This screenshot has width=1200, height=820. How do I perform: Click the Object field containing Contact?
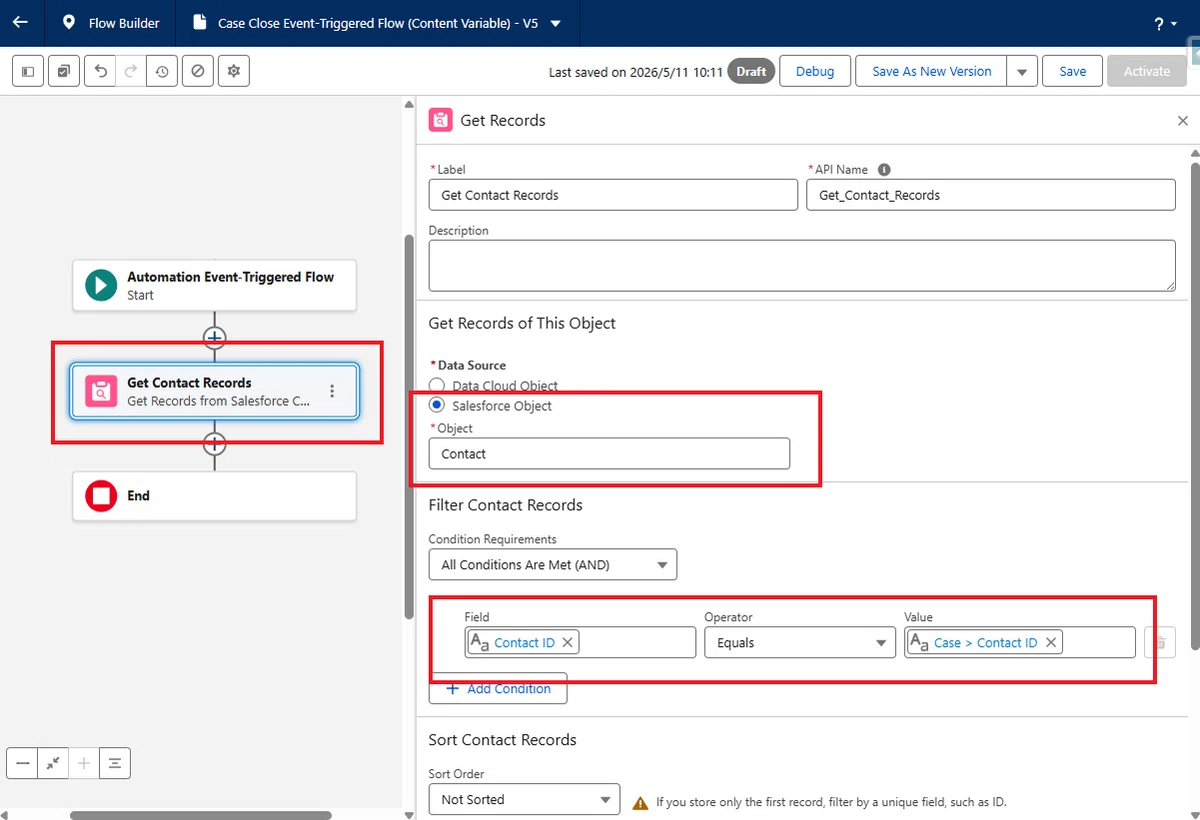coord(609,454)
